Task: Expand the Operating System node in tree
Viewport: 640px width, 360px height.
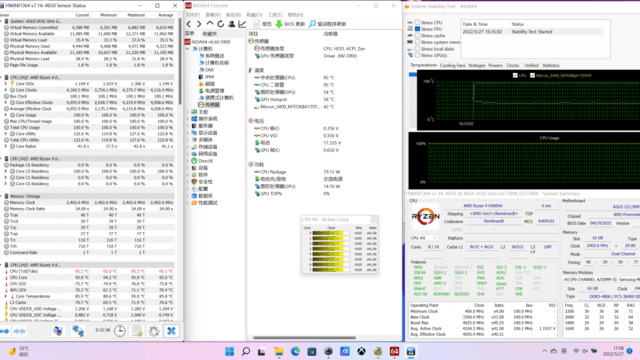Action: tap(188, 119)
